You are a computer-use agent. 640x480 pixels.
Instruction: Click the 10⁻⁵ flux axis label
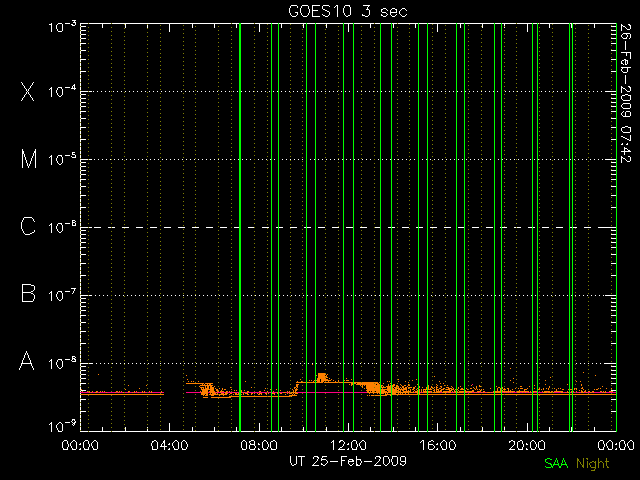coord(62,160)
